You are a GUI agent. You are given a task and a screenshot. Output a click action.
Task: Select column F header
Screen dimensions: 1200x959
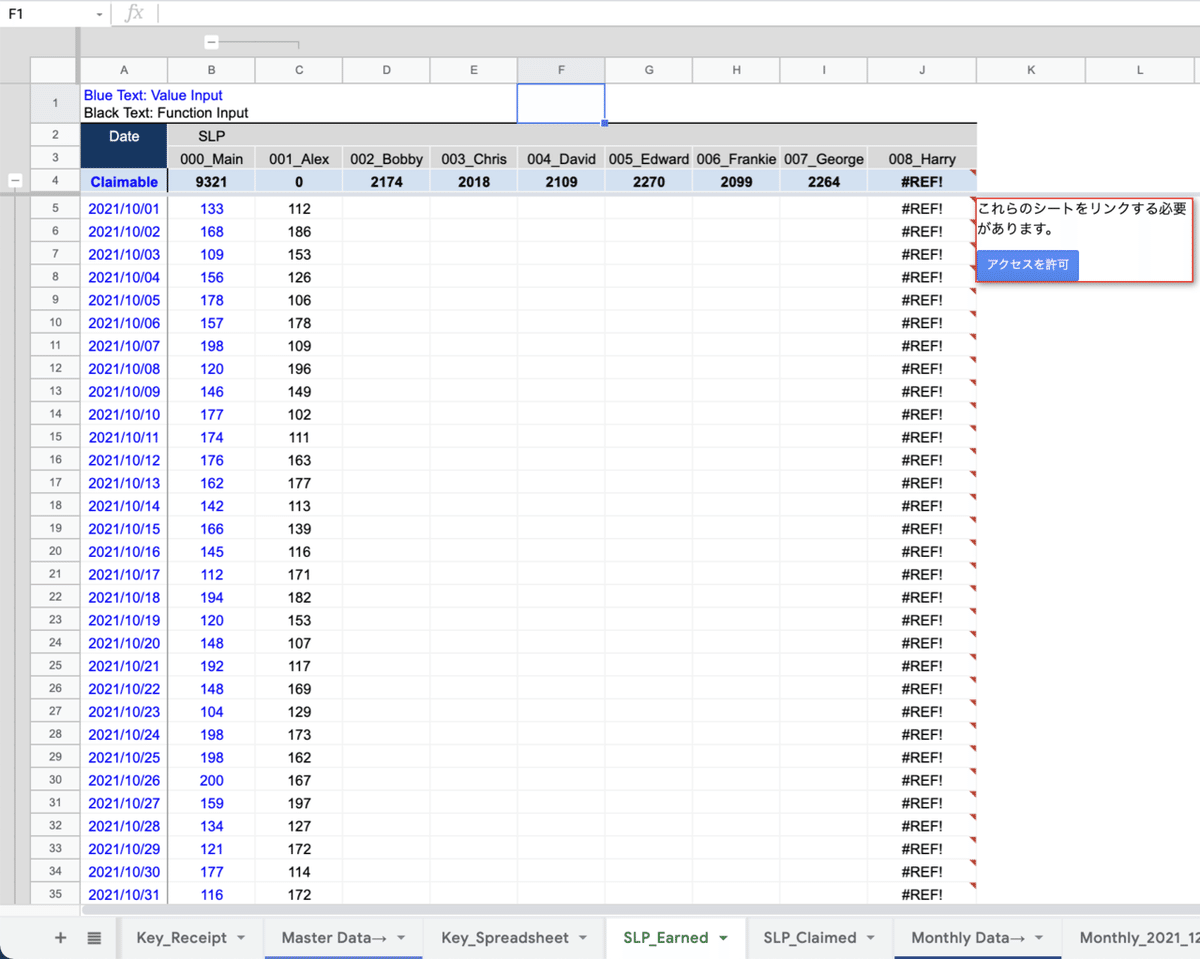point(561,70)
